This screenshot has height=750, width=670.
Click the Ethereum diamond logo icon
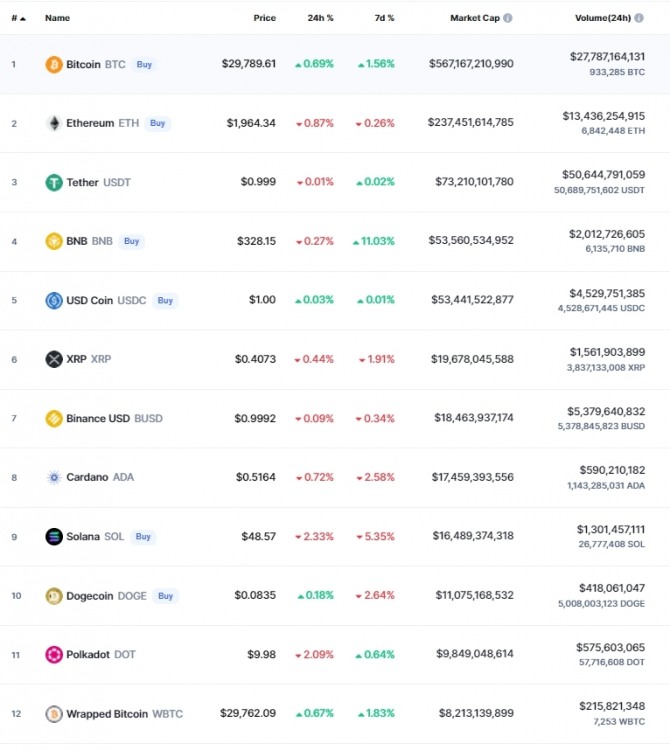tap(54, 123)
